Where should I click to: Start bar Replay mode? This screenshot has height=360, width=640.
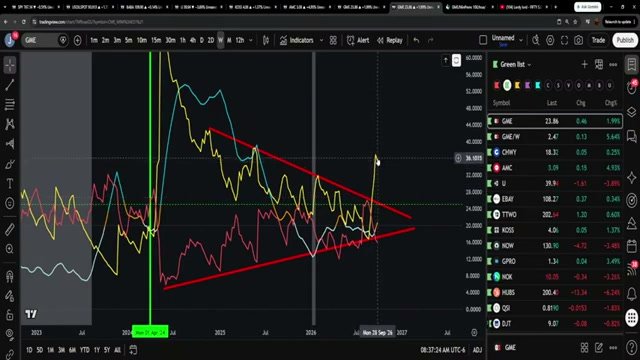(x=390, y=40)
